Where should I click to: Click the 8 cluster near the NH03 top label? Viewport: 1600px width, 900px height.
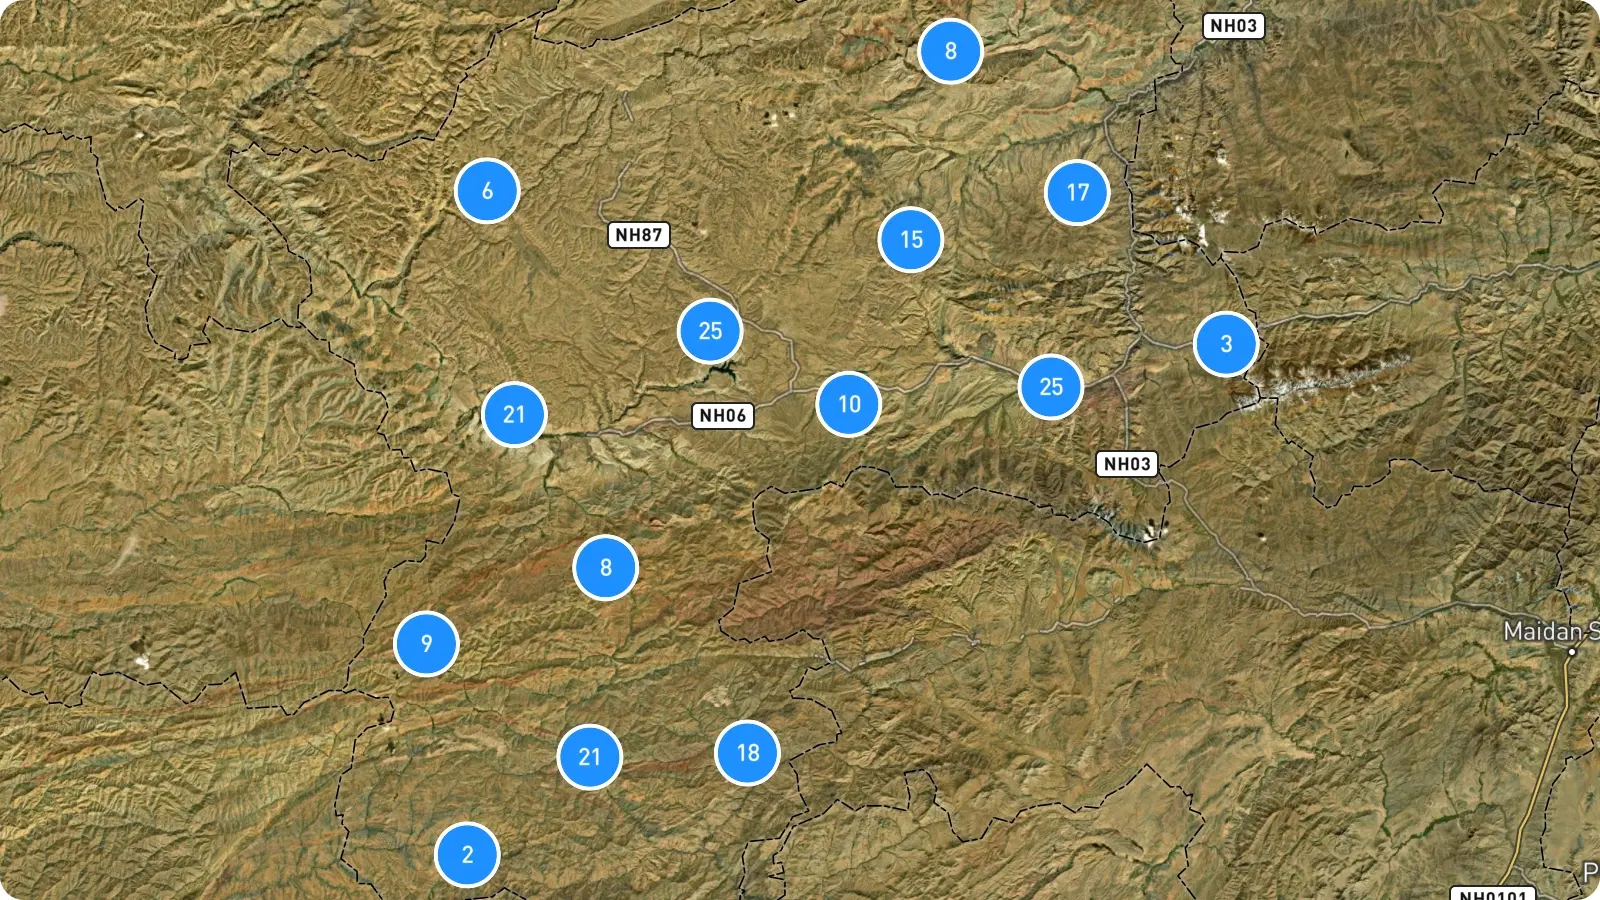pos(951,50)
